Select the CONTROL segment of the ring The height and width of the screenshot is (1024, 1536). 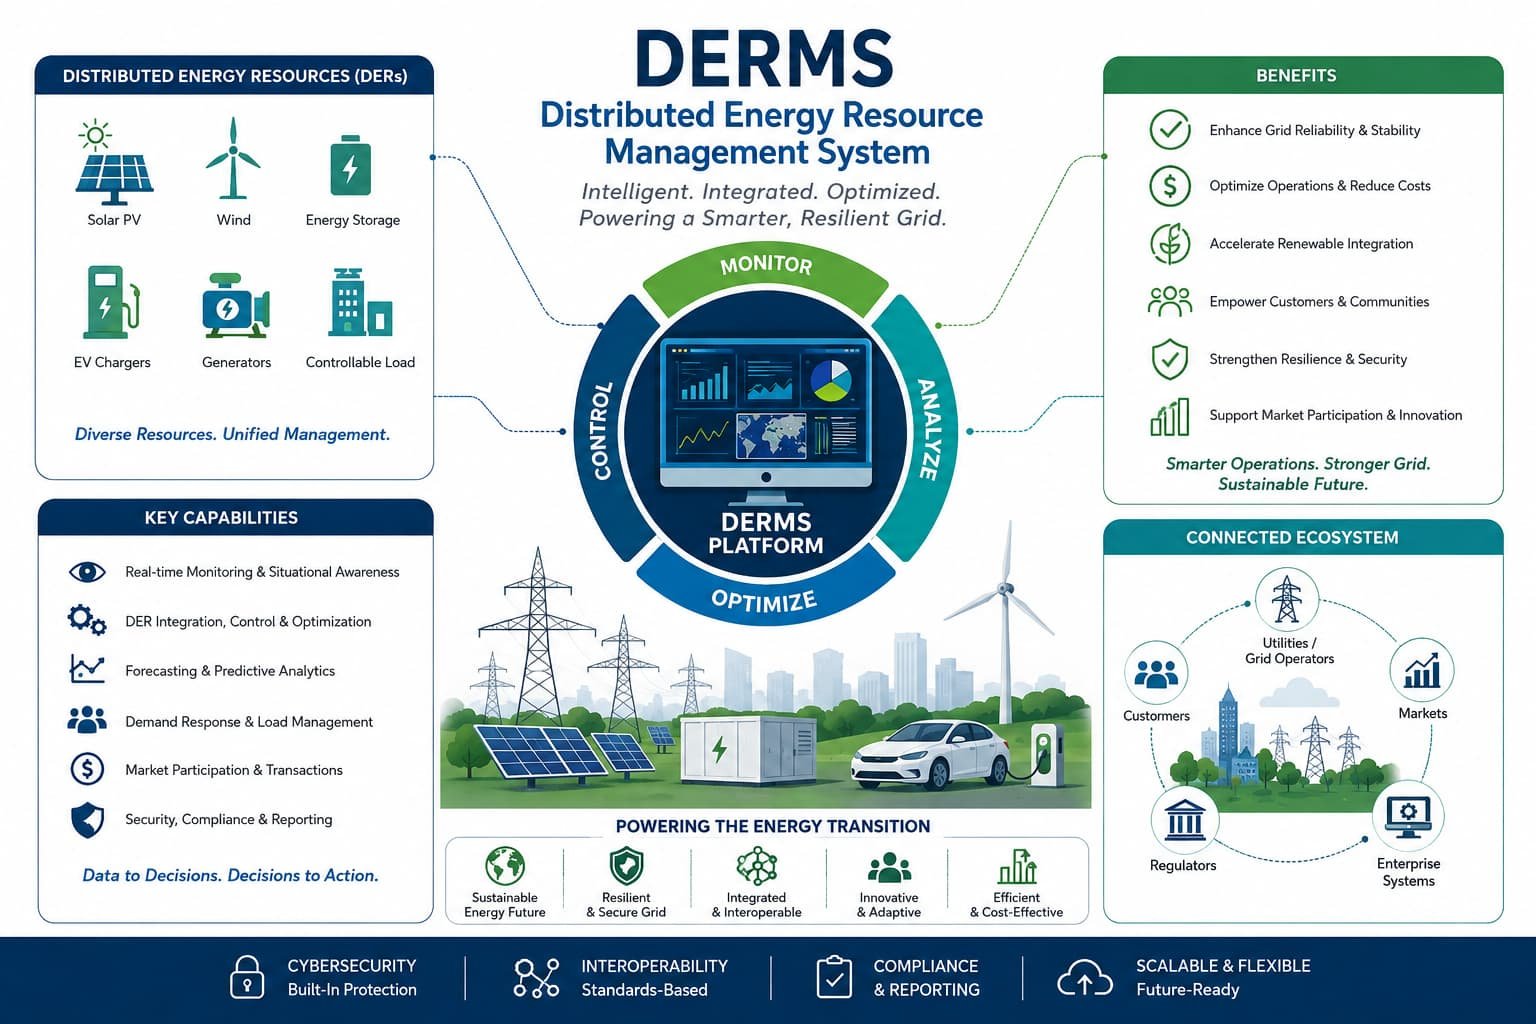(x=606, y=428)
